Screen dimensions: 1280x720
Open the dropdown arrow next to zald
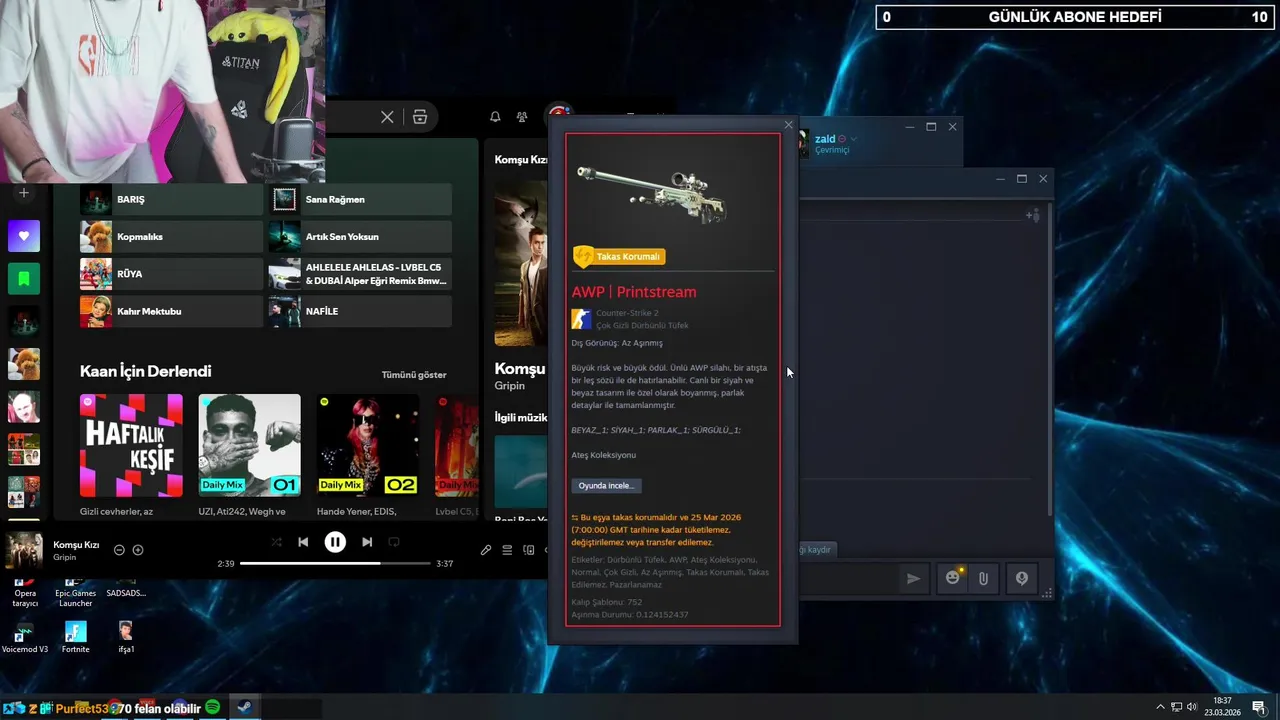(x=854, y=139)
